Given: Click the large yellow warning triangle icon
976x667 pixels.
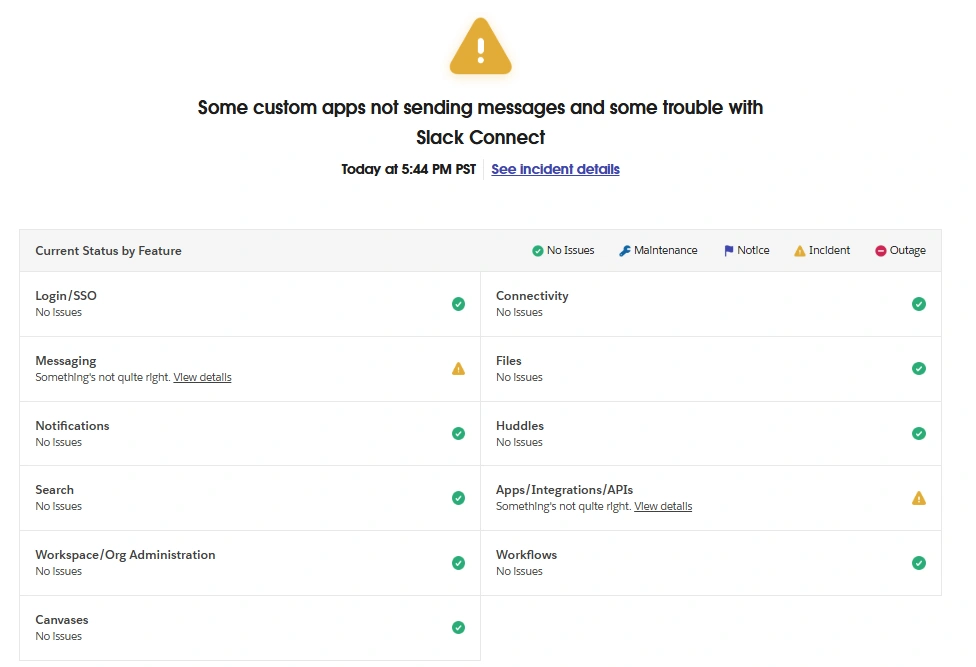Looking at the screenshot, I should point(481,47).
